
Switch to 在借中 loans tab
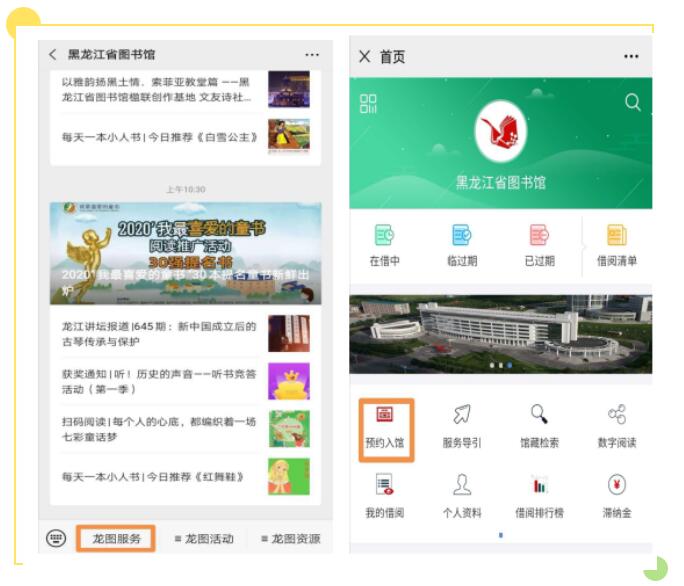pyautogui.click(x=384, y=245)
